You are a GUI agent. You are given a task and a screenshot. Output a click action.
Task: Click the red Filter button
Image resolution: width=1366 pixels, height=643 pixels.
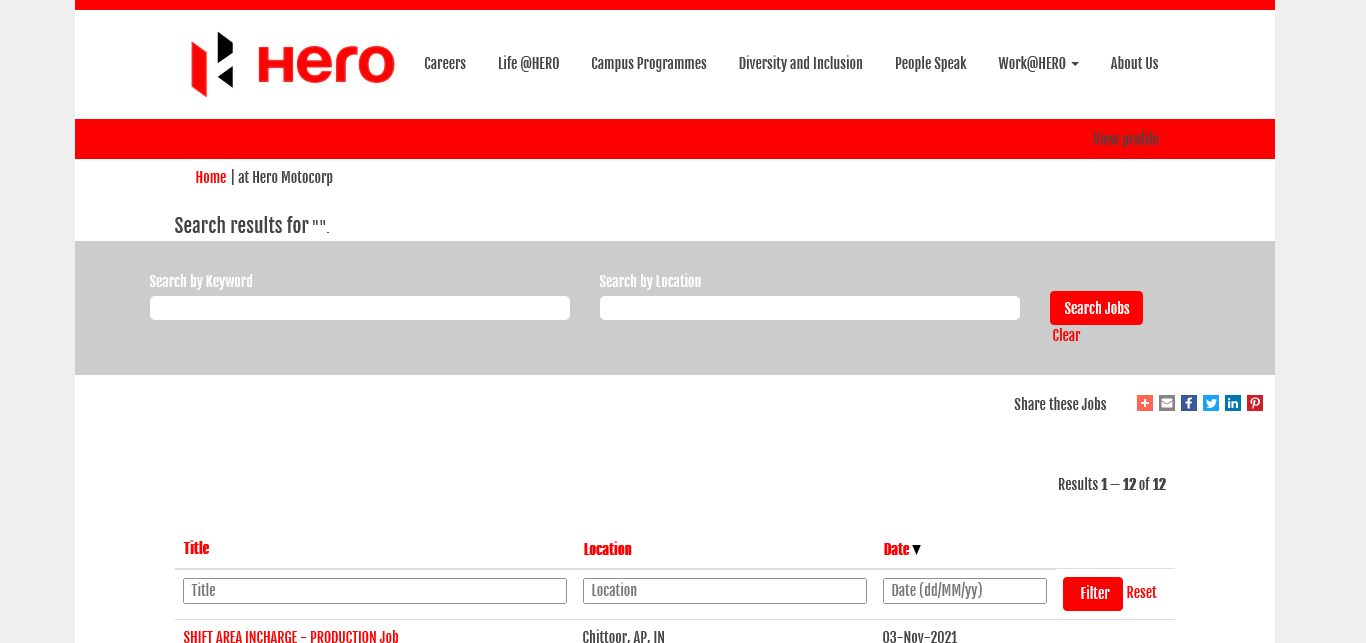point(1092,593)
